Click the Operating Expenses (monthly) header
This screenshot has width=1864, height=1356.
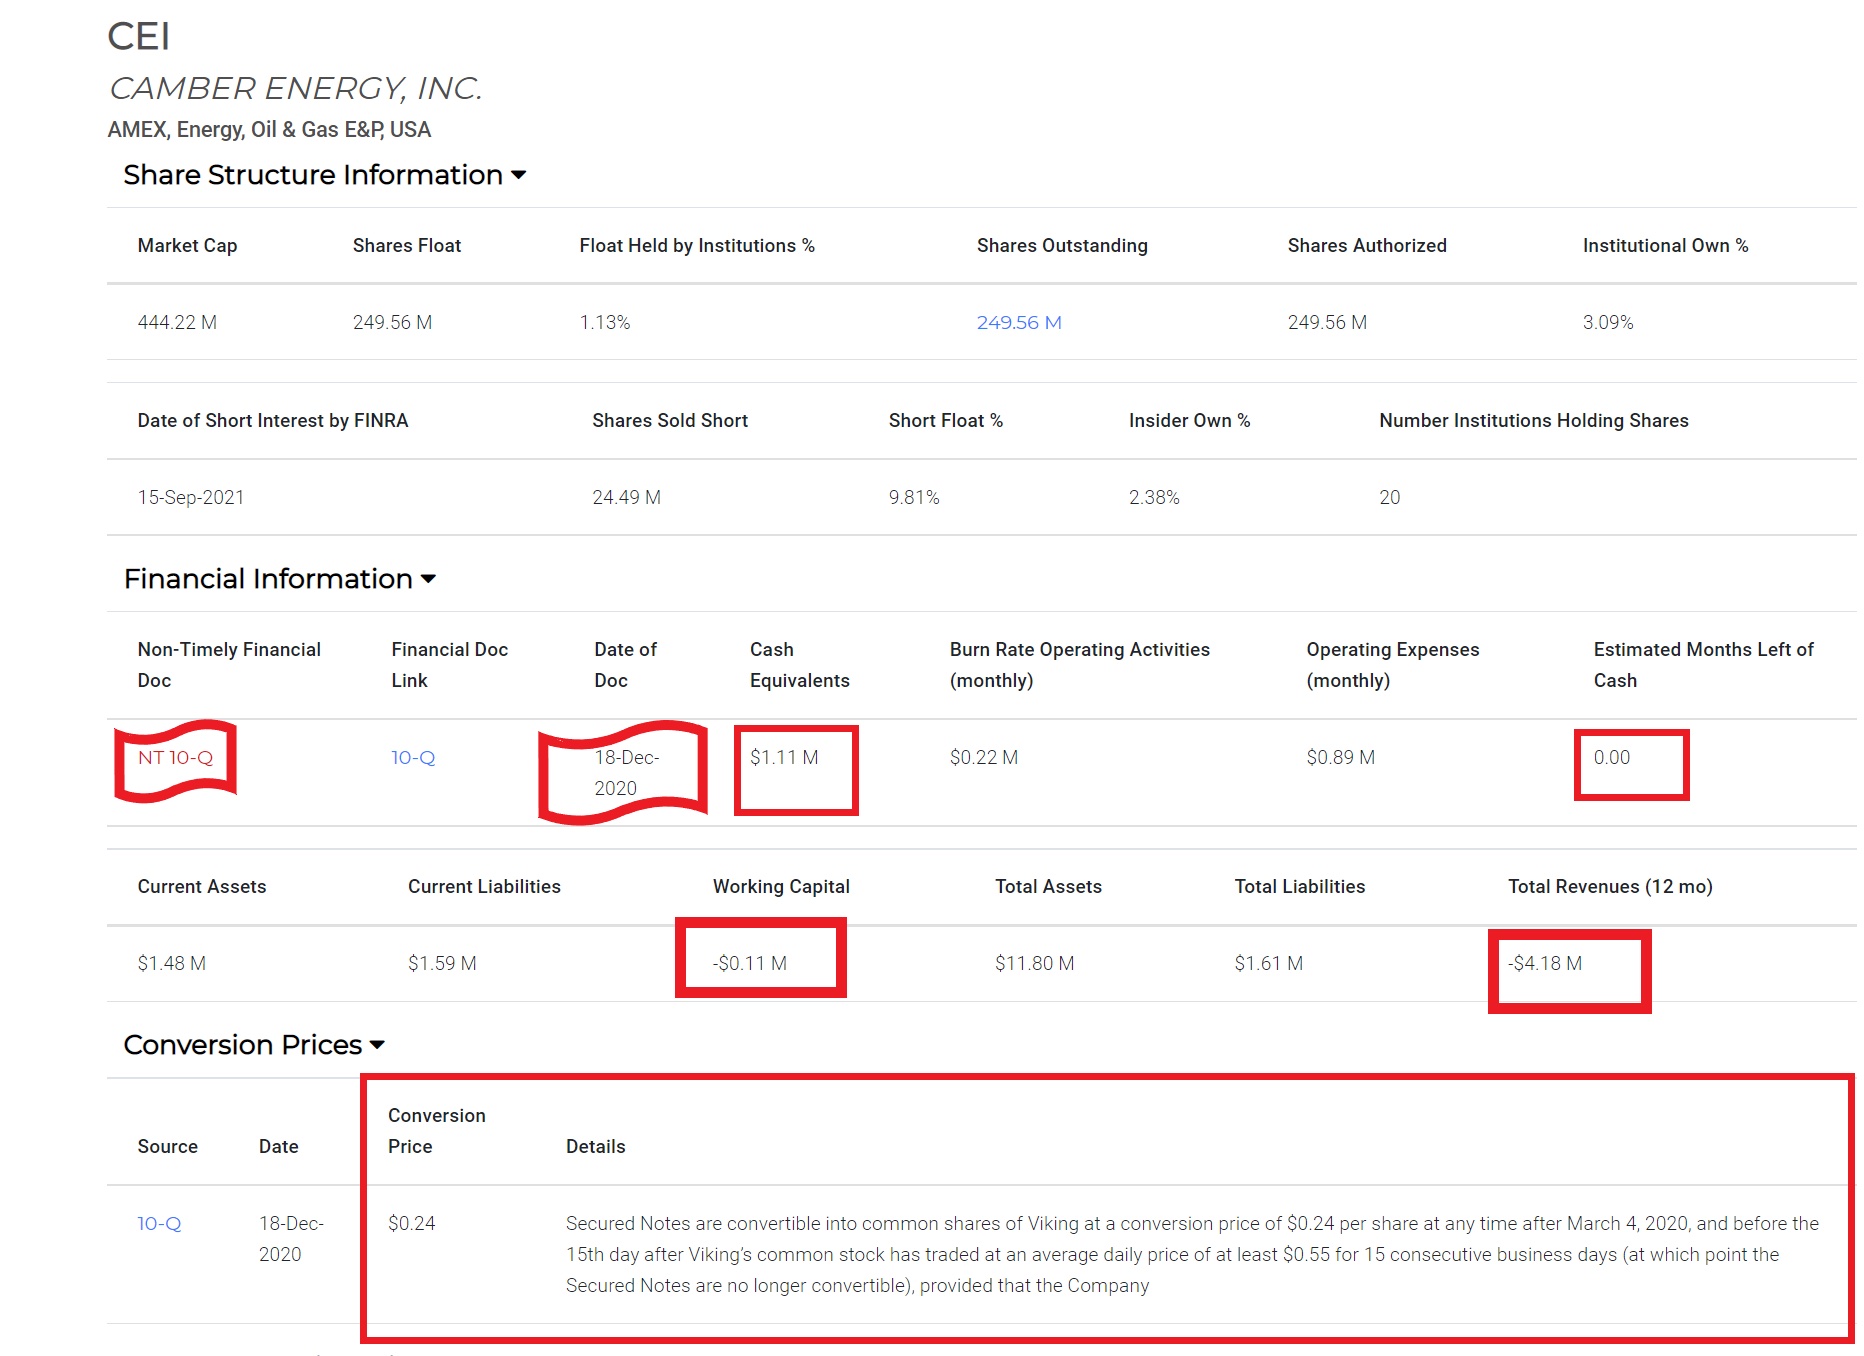[x=1392, y=665]
